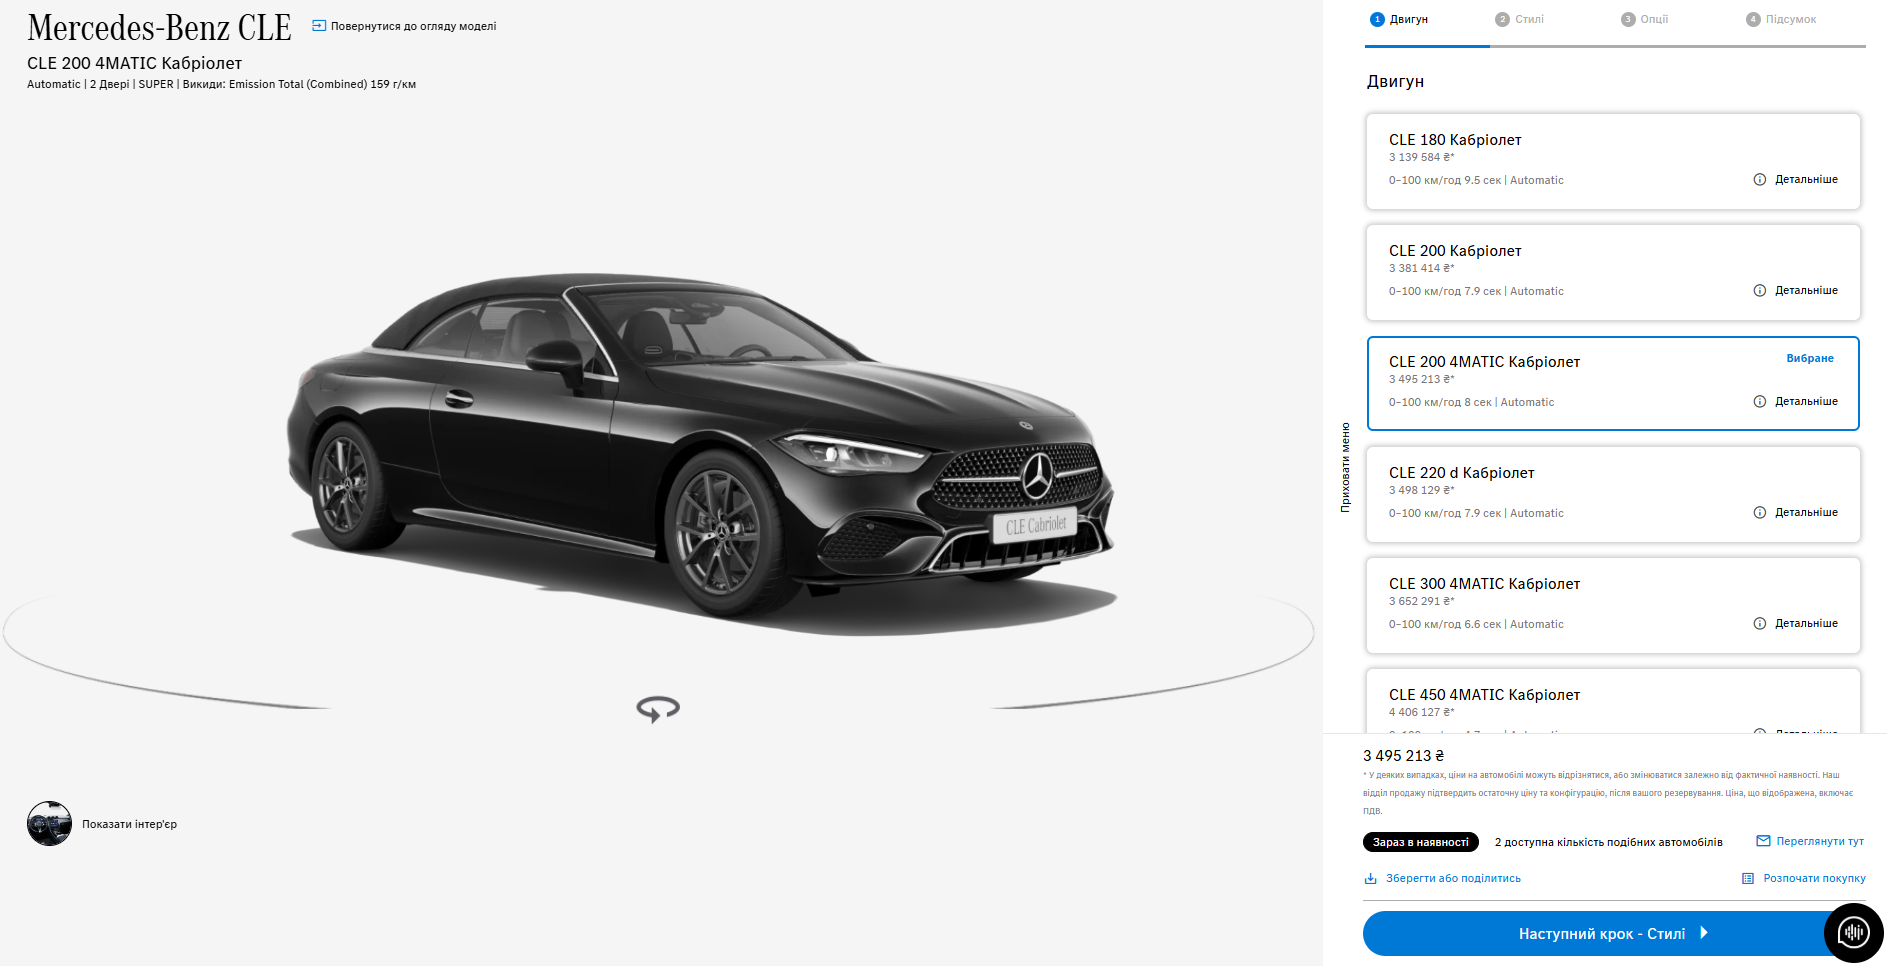The width and height of the screenshot is (1887, 966).
Task: Click the Зараз в наявності badge
Action: coord(1421,842)
